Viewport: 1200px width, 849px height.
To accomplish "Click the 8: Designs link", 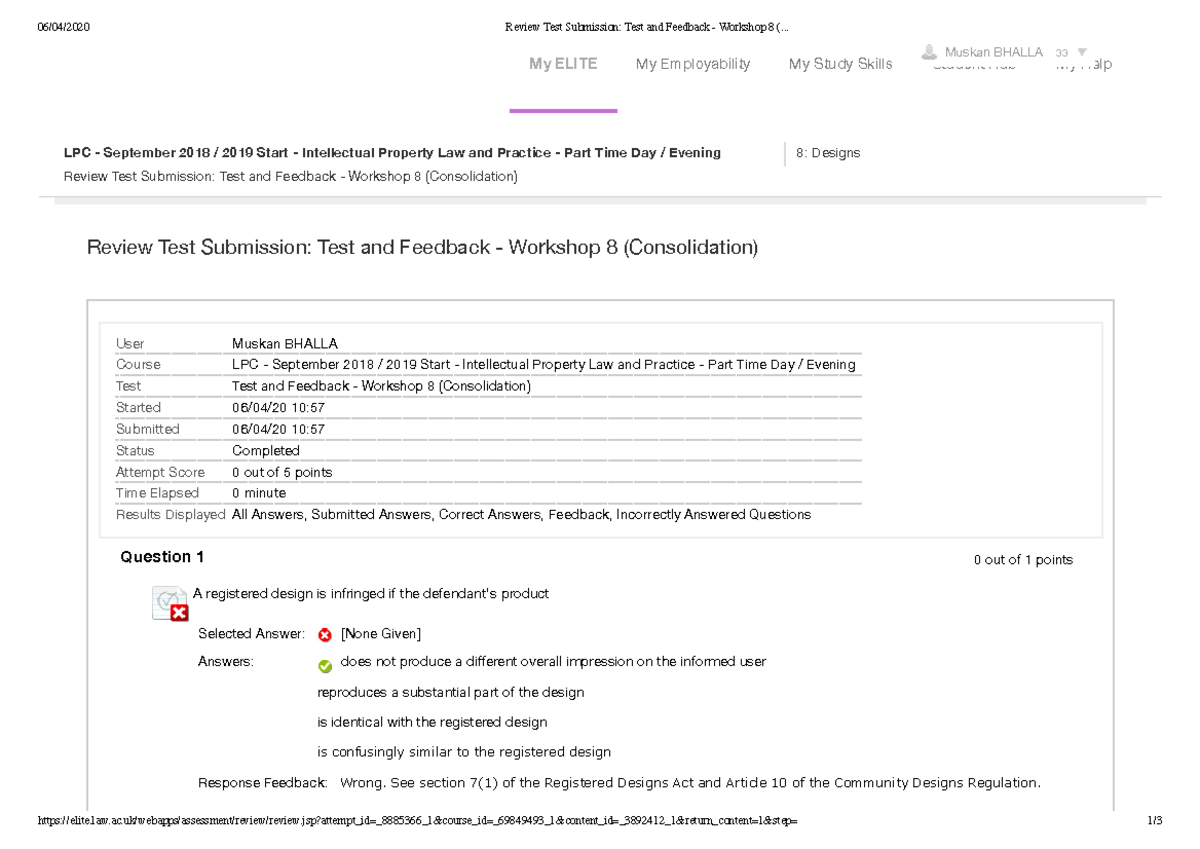I will coord(828,152).
